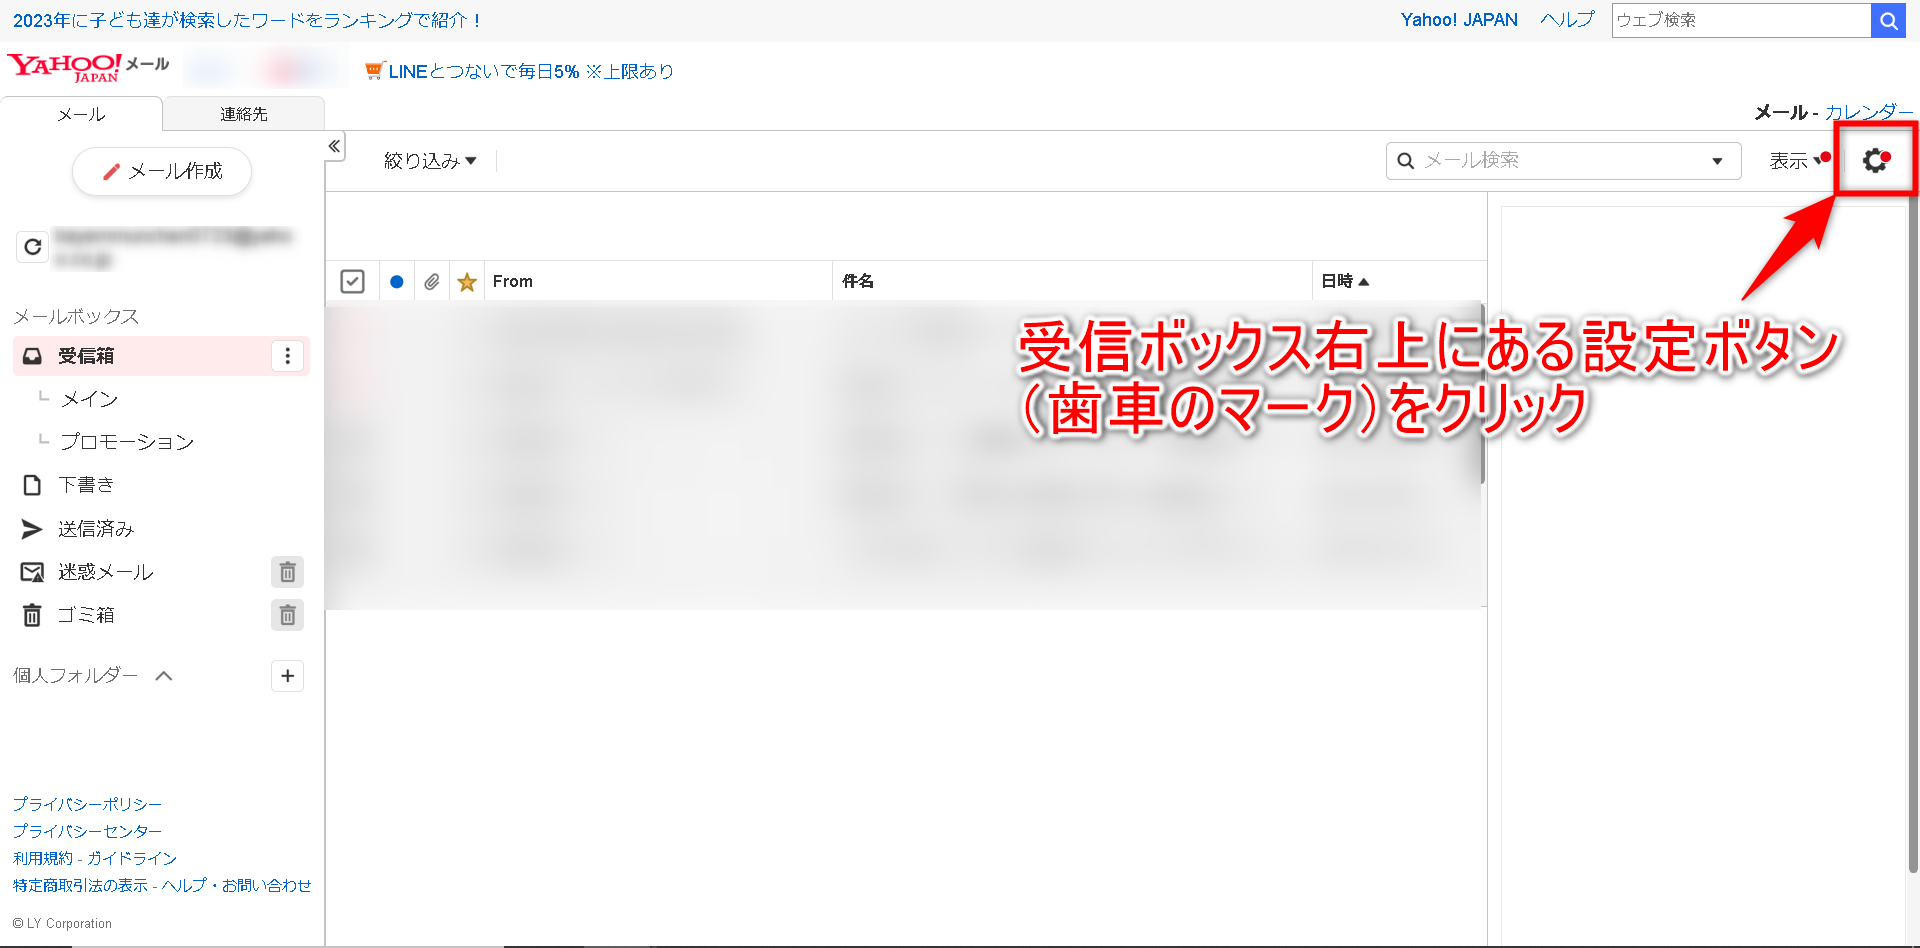Expand the mail search options arrow

click(1717, 161)
